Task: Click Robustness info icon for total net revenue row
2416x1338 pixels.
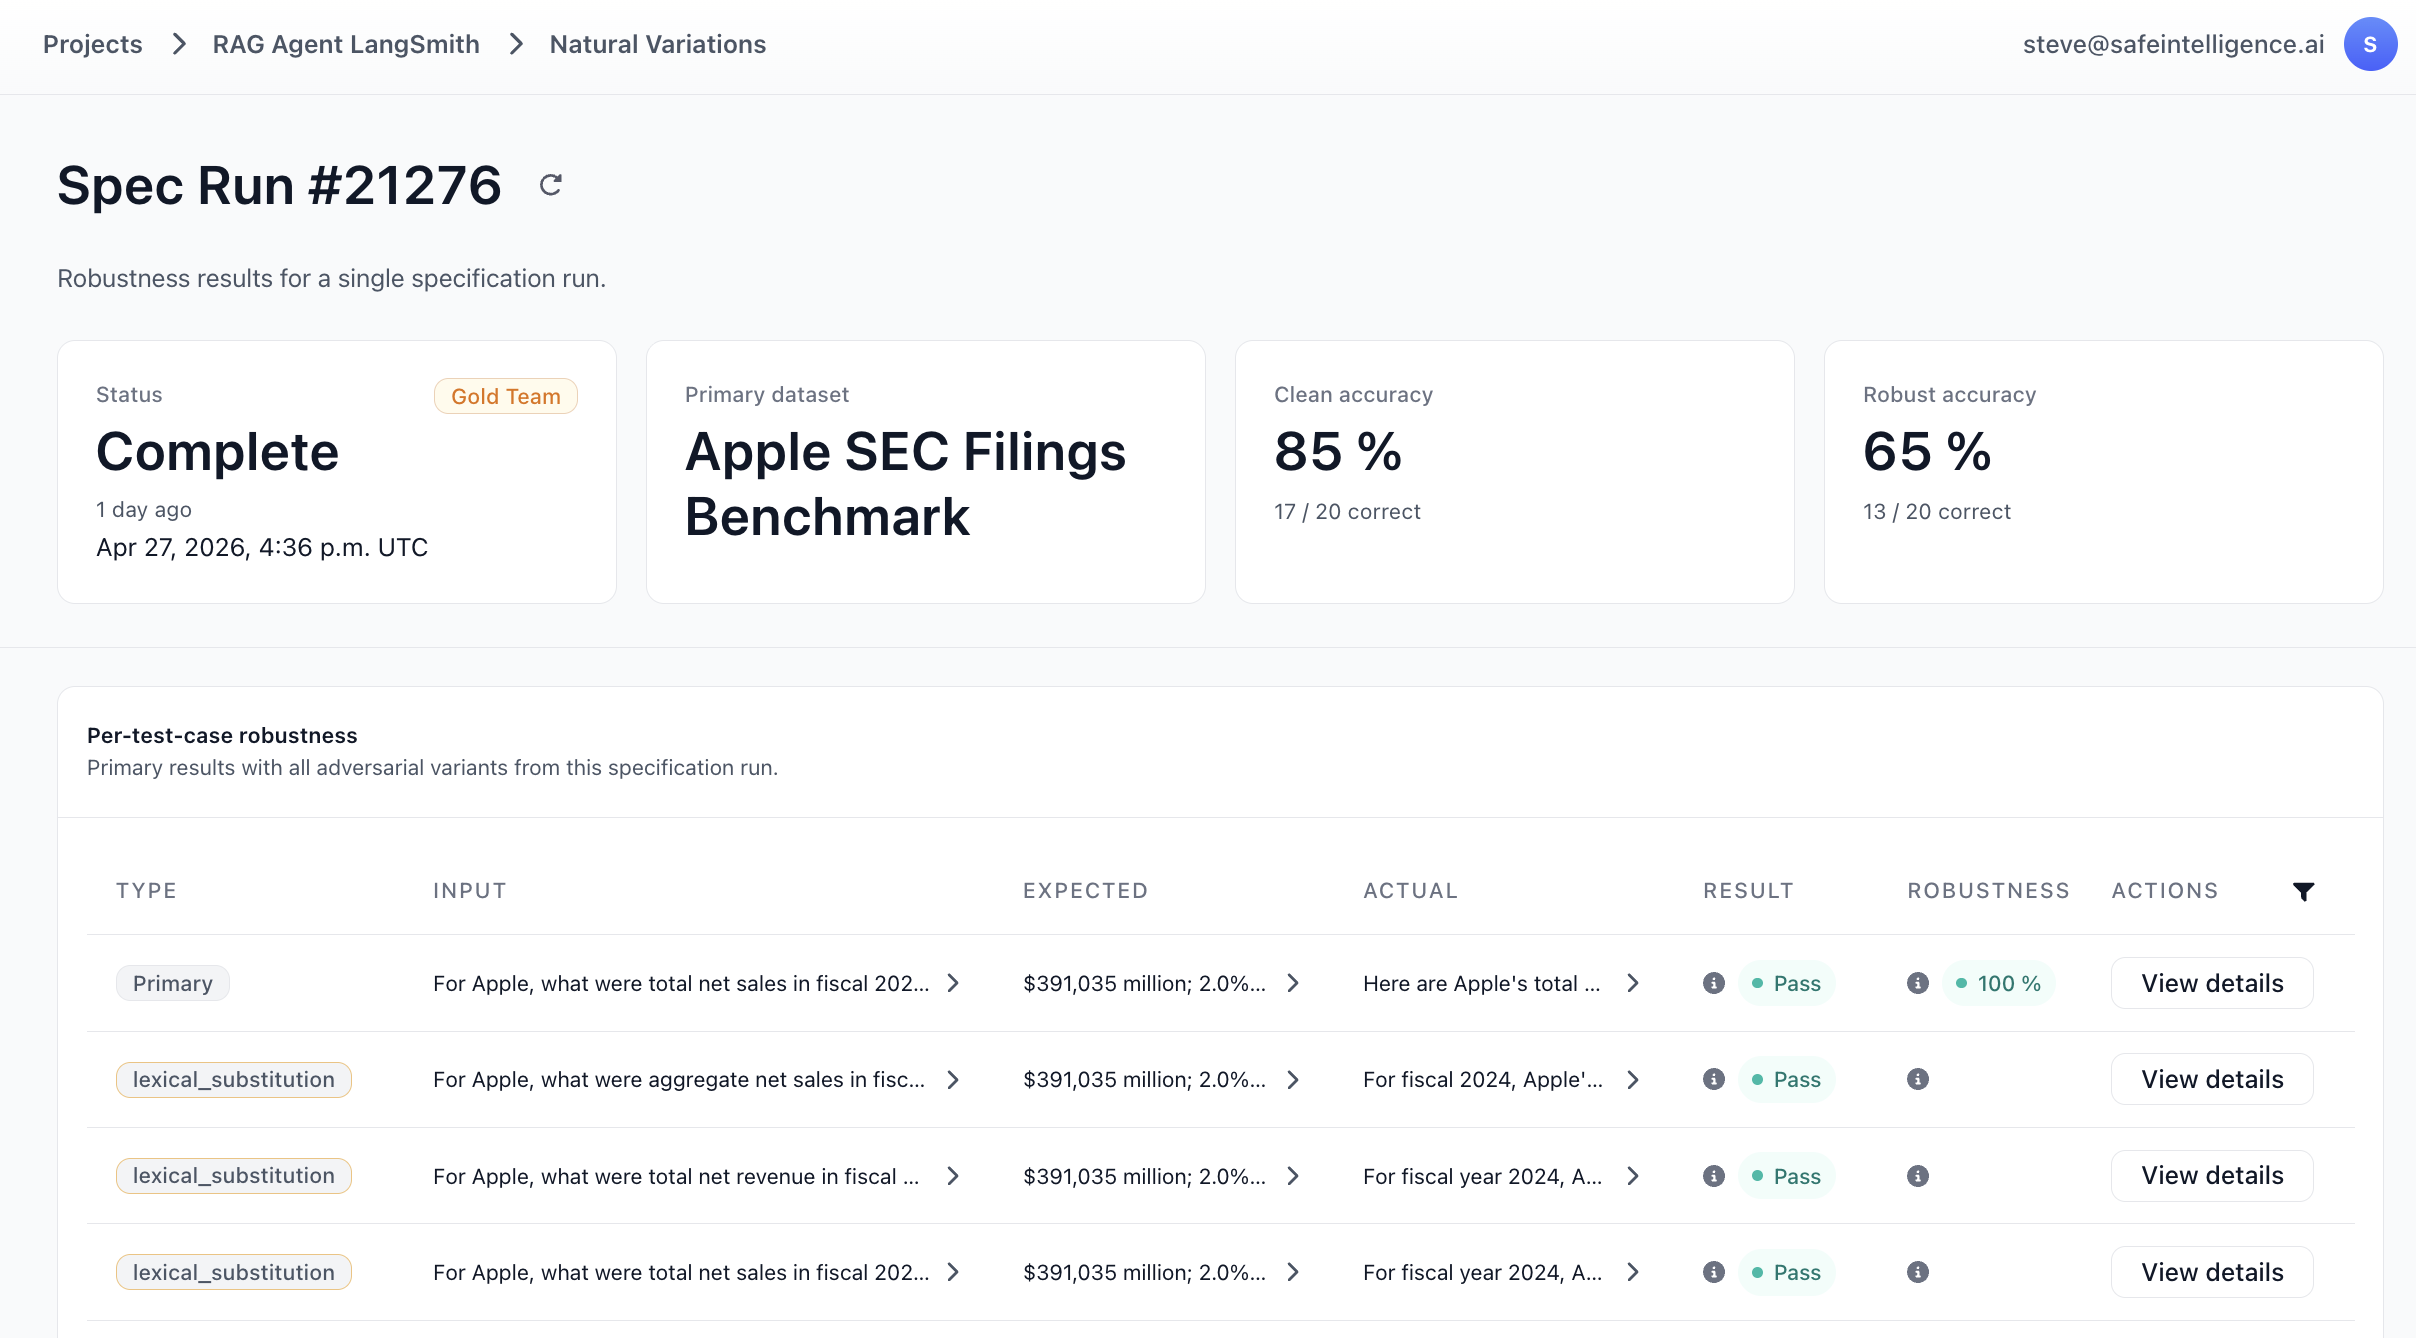Action: (x=1918, y=1176)
